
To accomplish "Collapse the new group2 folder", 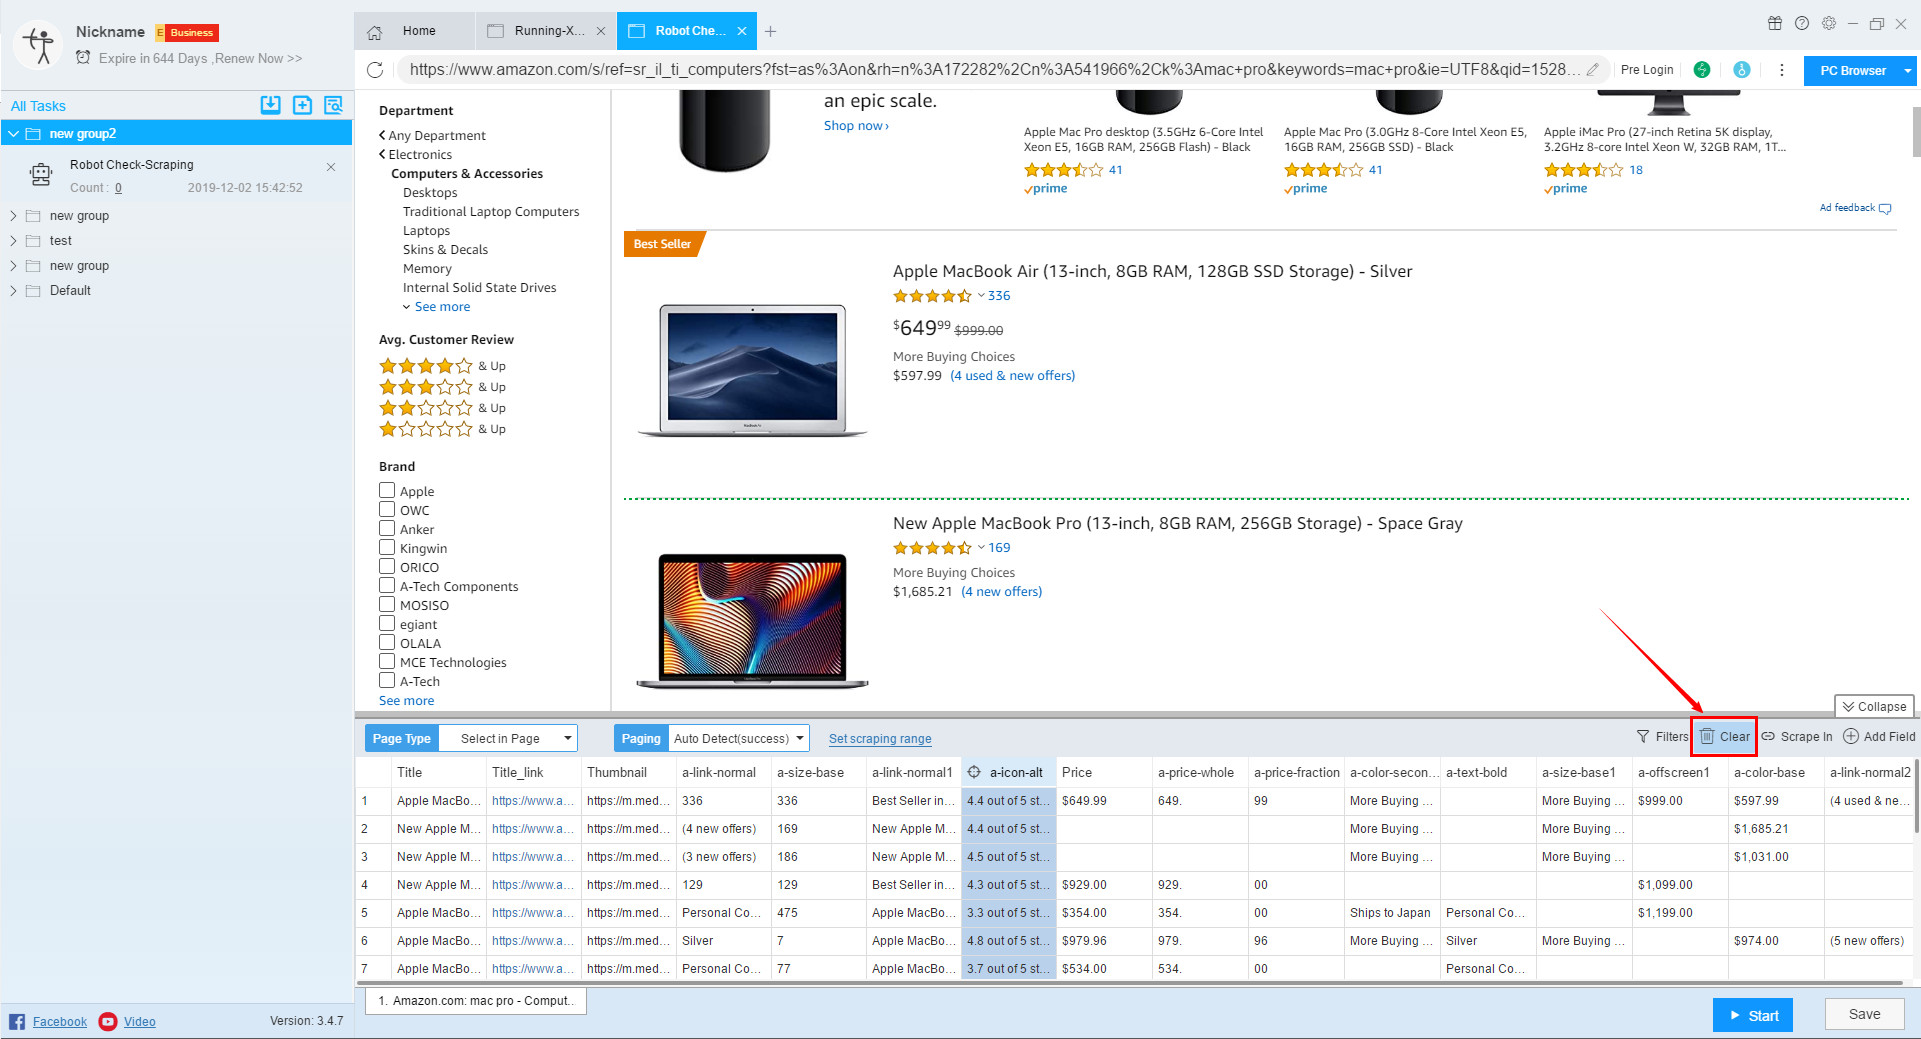I will pos(14,134).
